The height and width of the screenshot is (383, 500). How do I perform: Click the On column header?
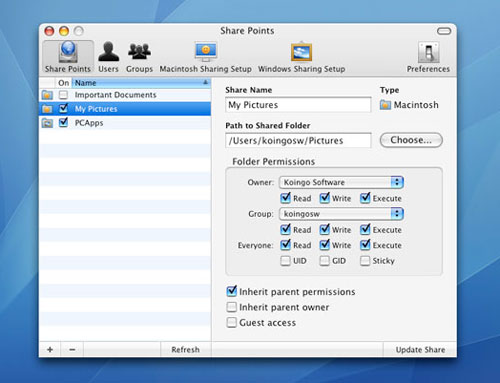click(63, 83)
